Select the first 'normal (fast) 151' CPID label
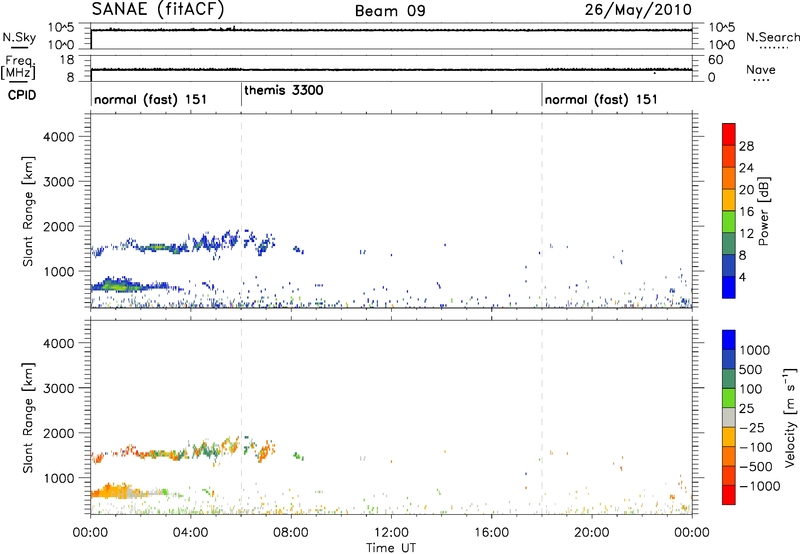Image resolution: width=800 pixels, height=554 pixels. point(151,99)
